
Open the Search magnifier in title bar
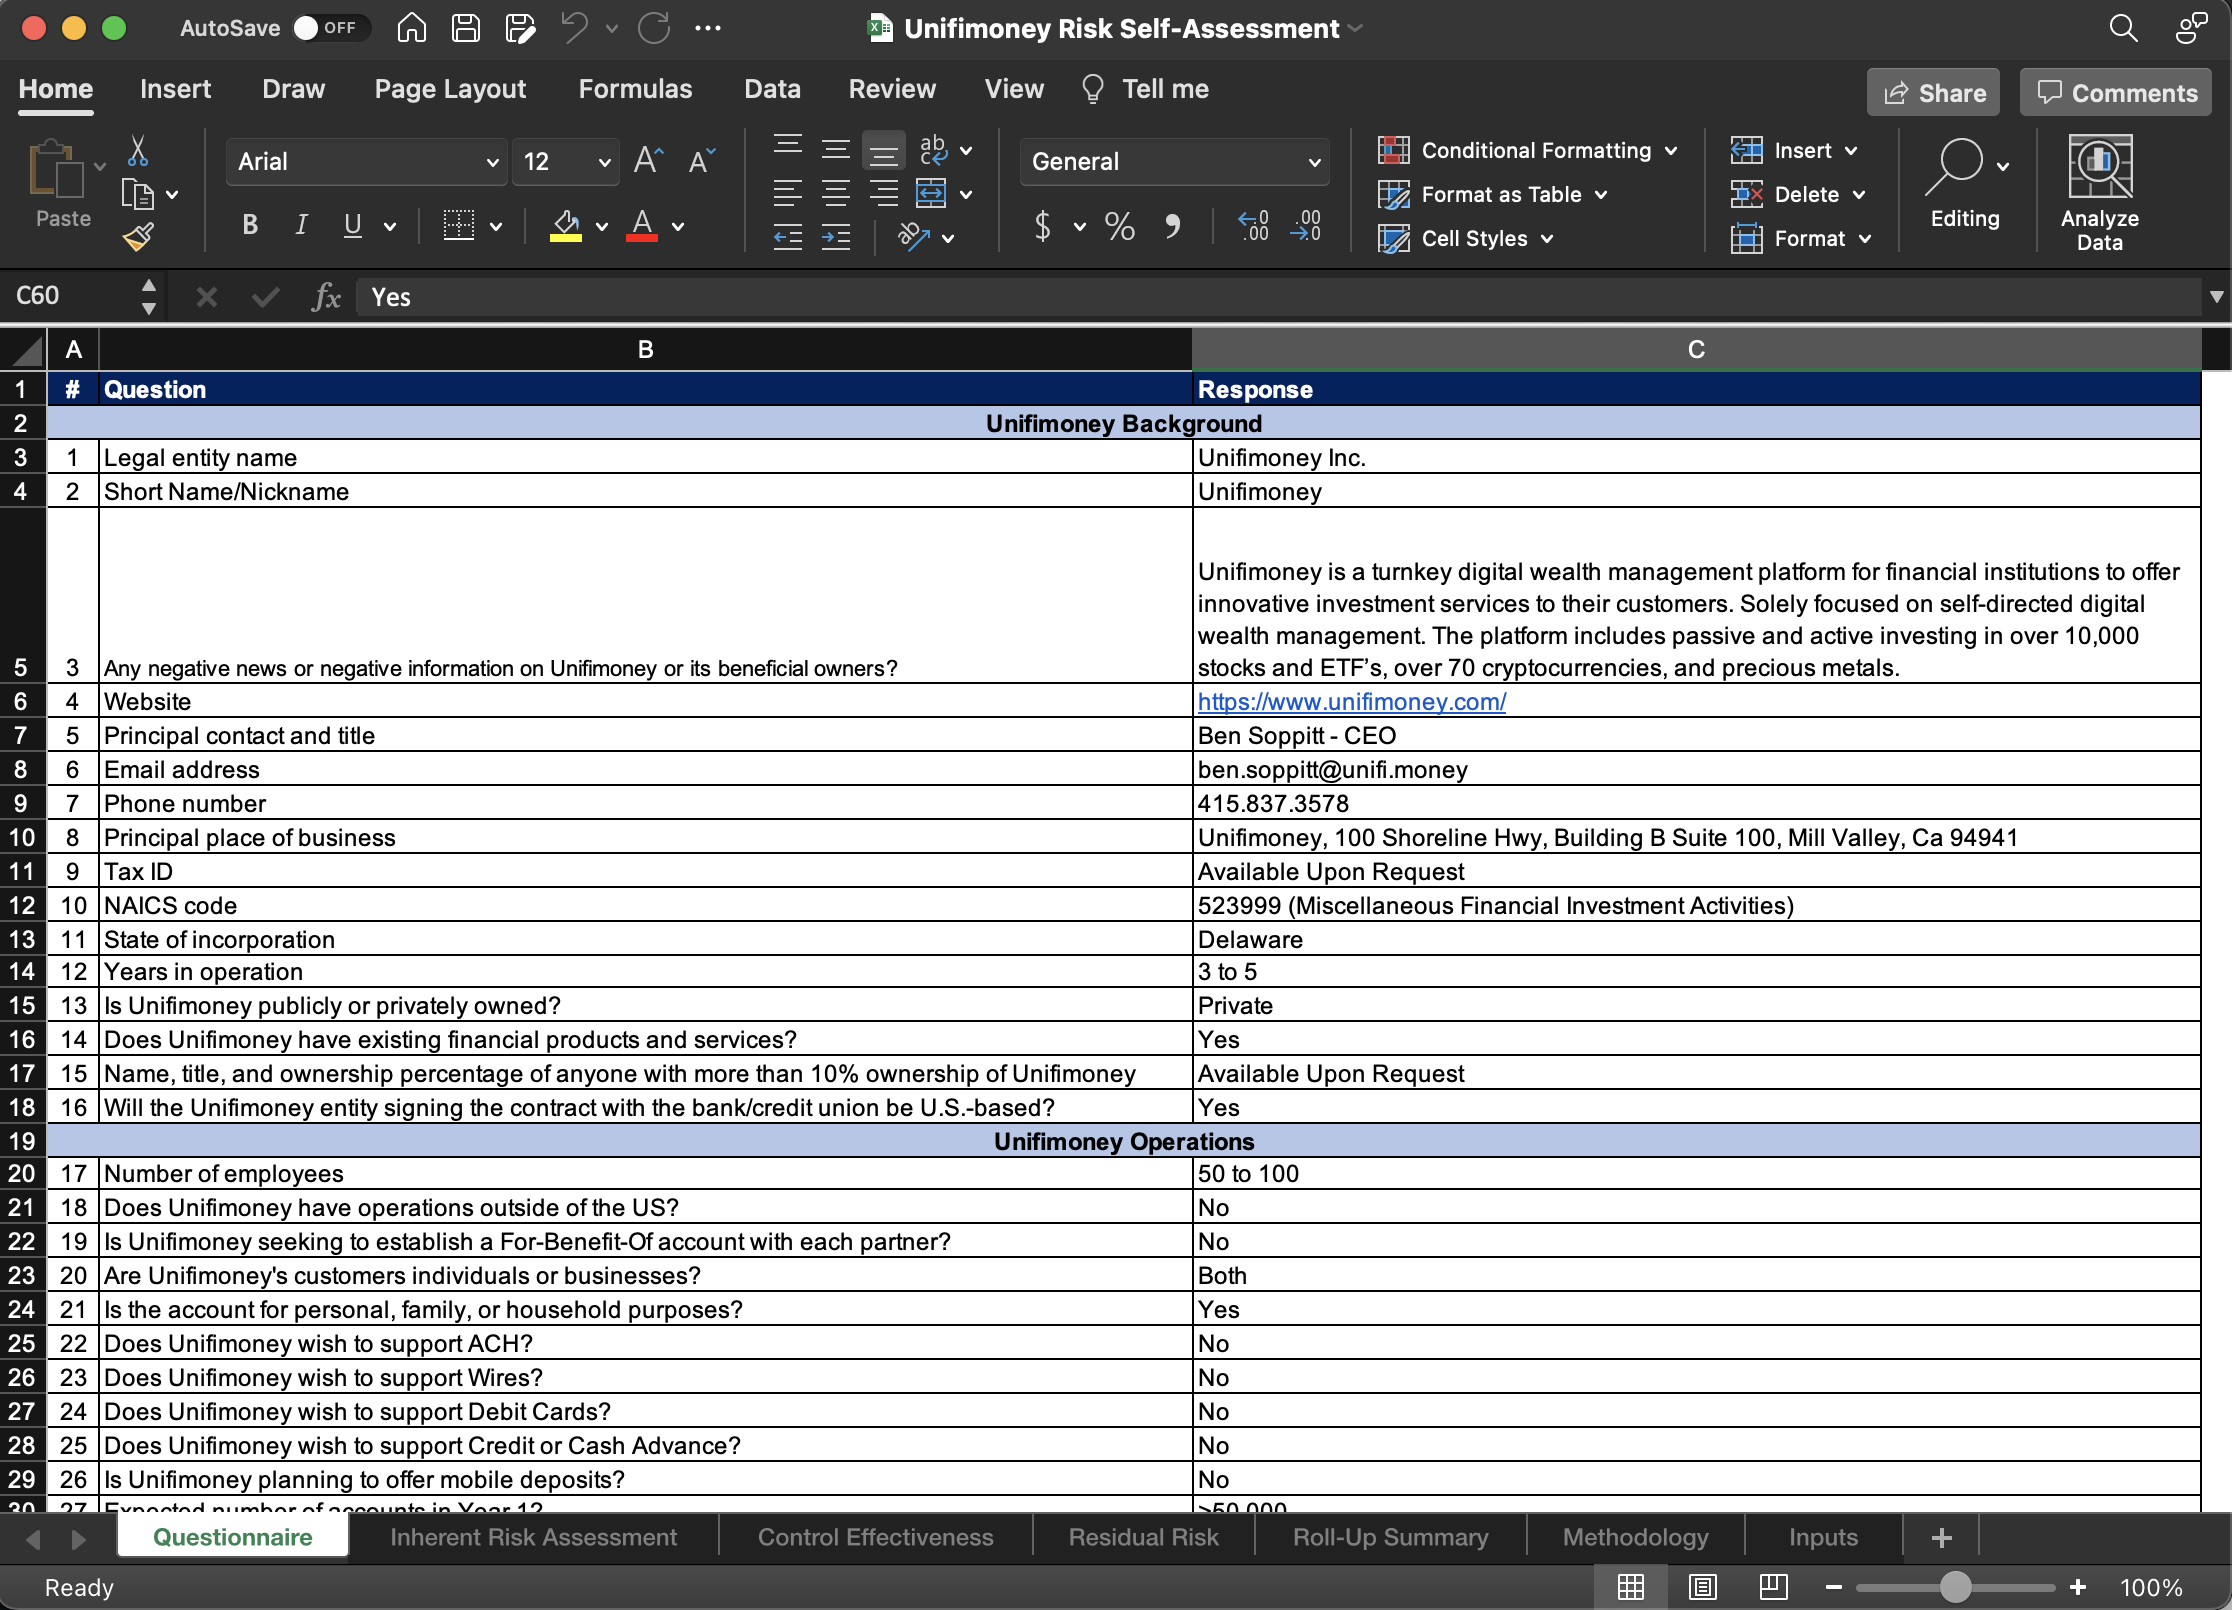(2124, 28)
